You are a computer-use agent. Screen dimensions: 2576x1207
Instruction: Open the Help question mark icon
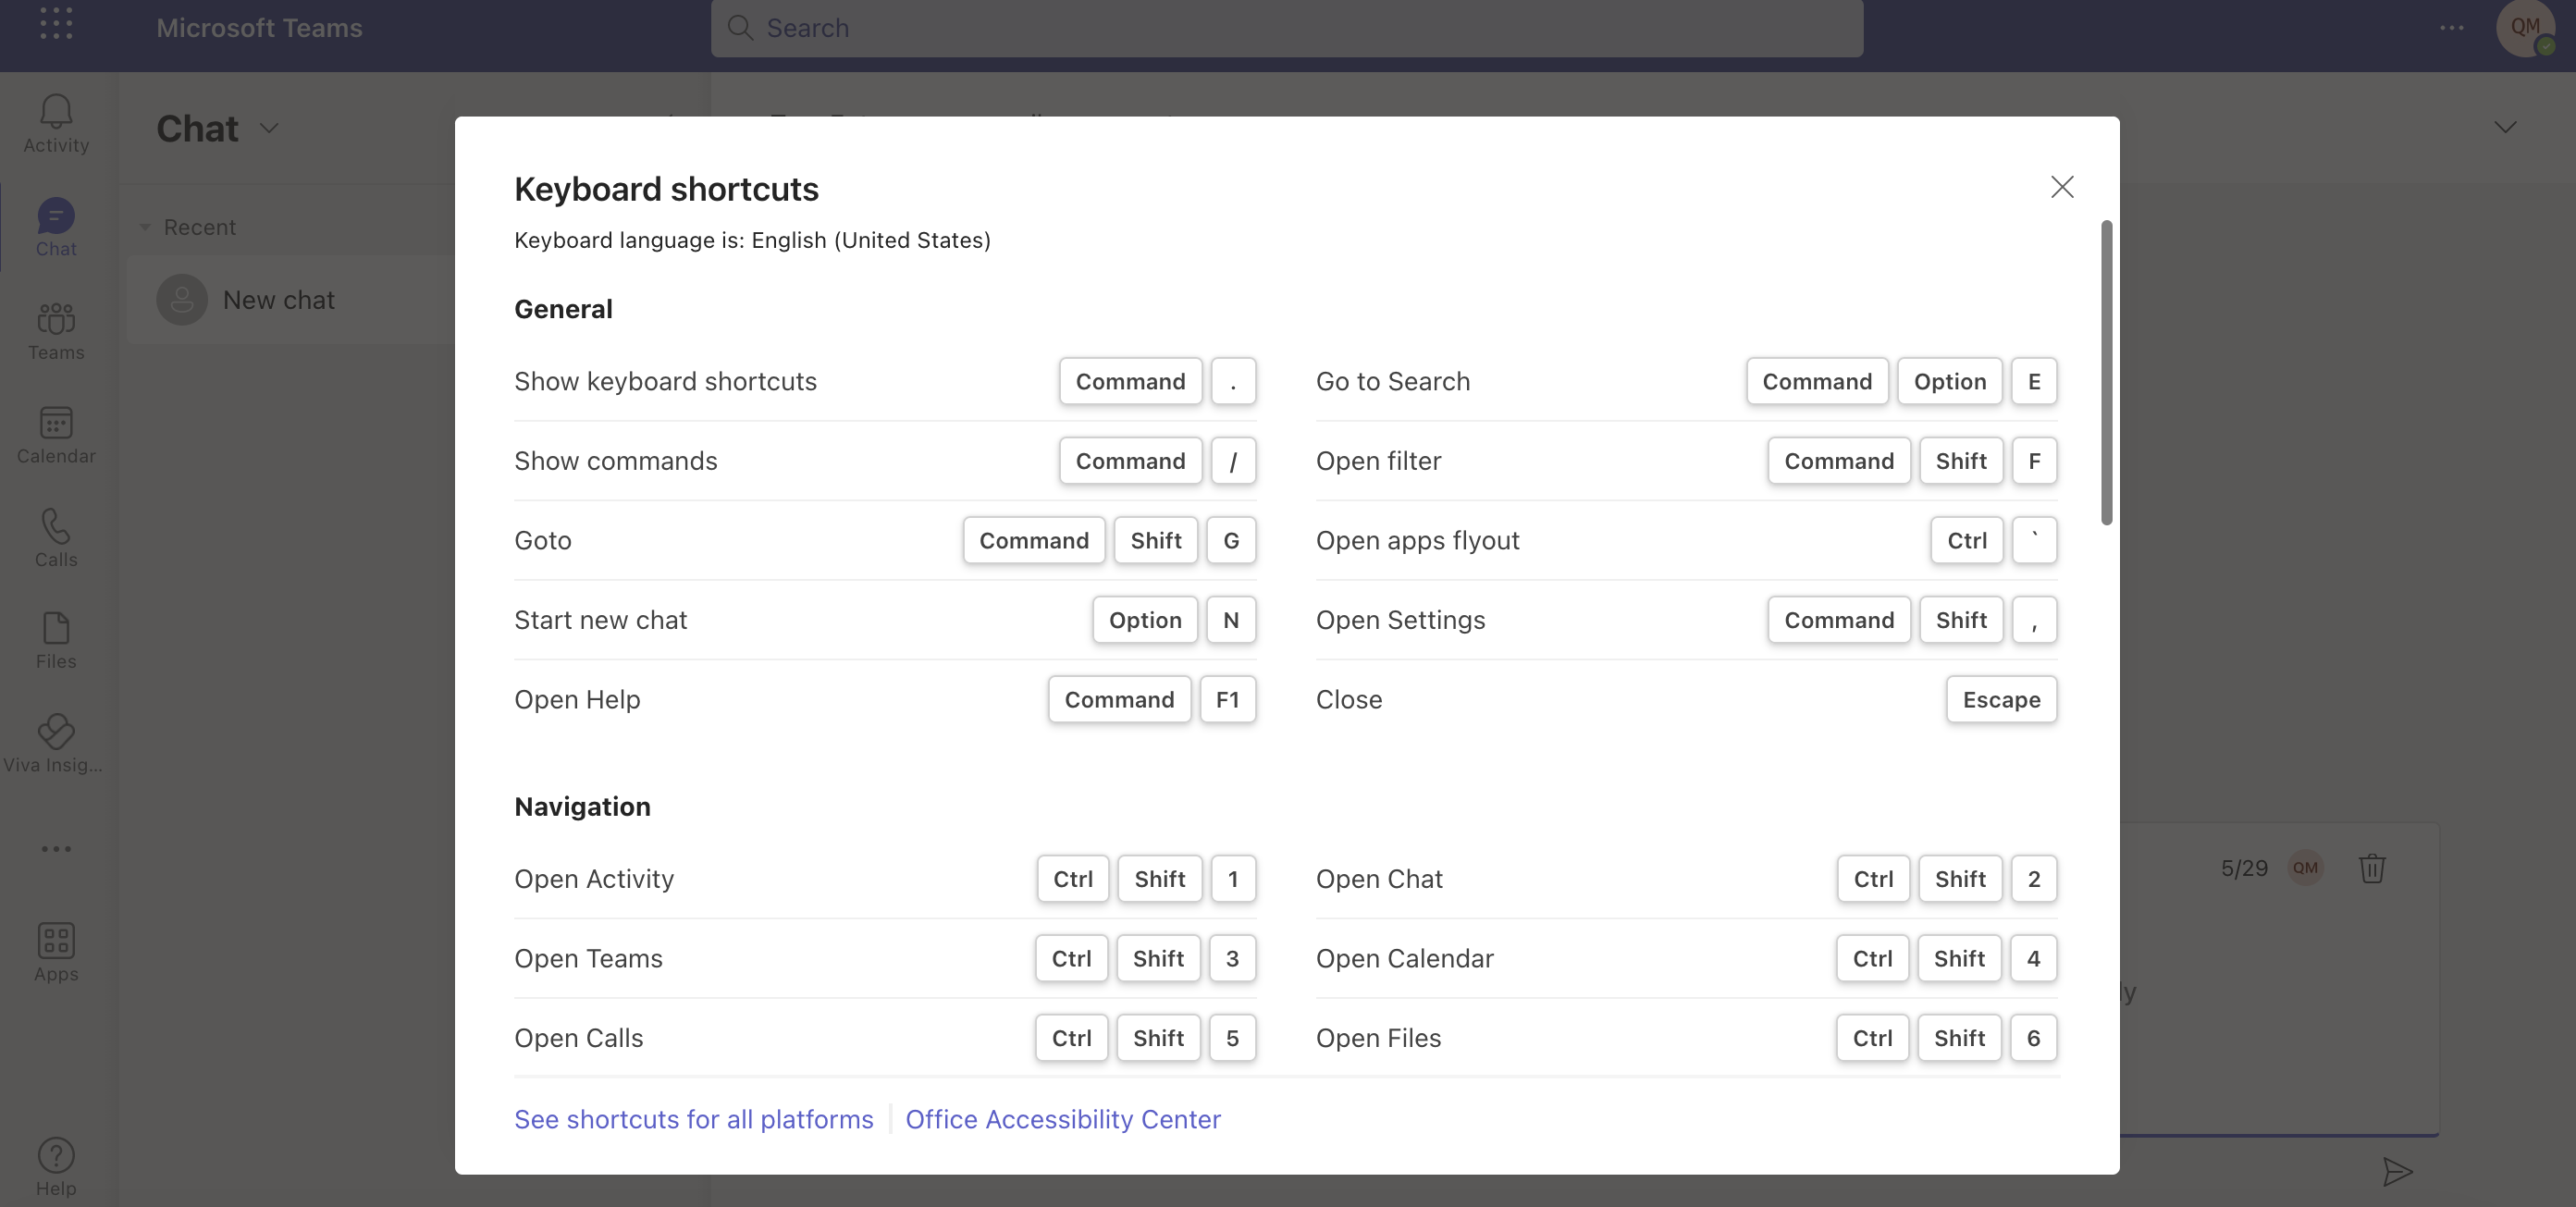pyautogui.click(x=56, y=1167)
